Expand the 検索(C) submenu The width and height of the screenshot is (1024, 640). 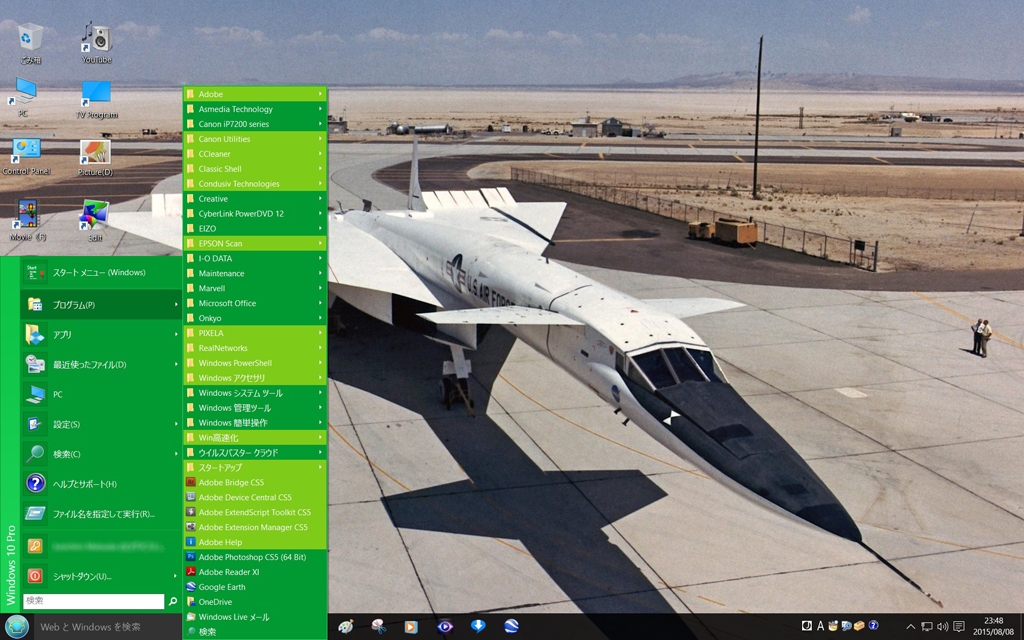click(101, 454)
